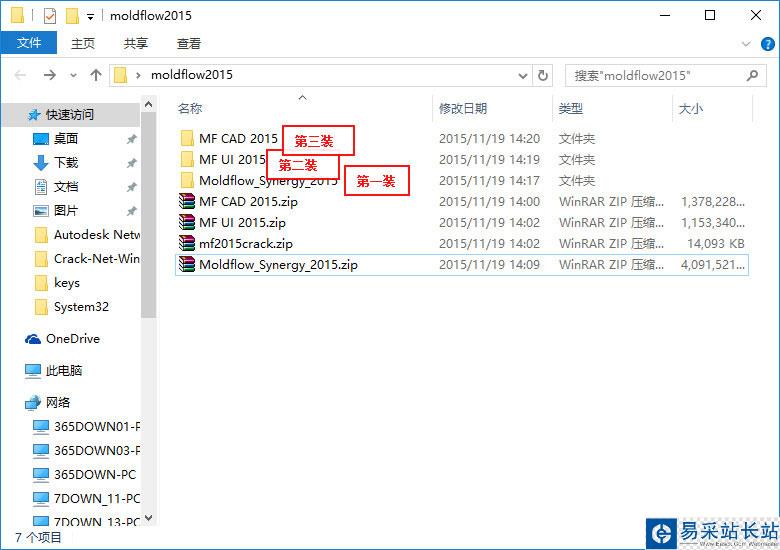Refresh the moldflow2015 folder view
Viewport: 780px width, 550px height.
coord(543,76)
